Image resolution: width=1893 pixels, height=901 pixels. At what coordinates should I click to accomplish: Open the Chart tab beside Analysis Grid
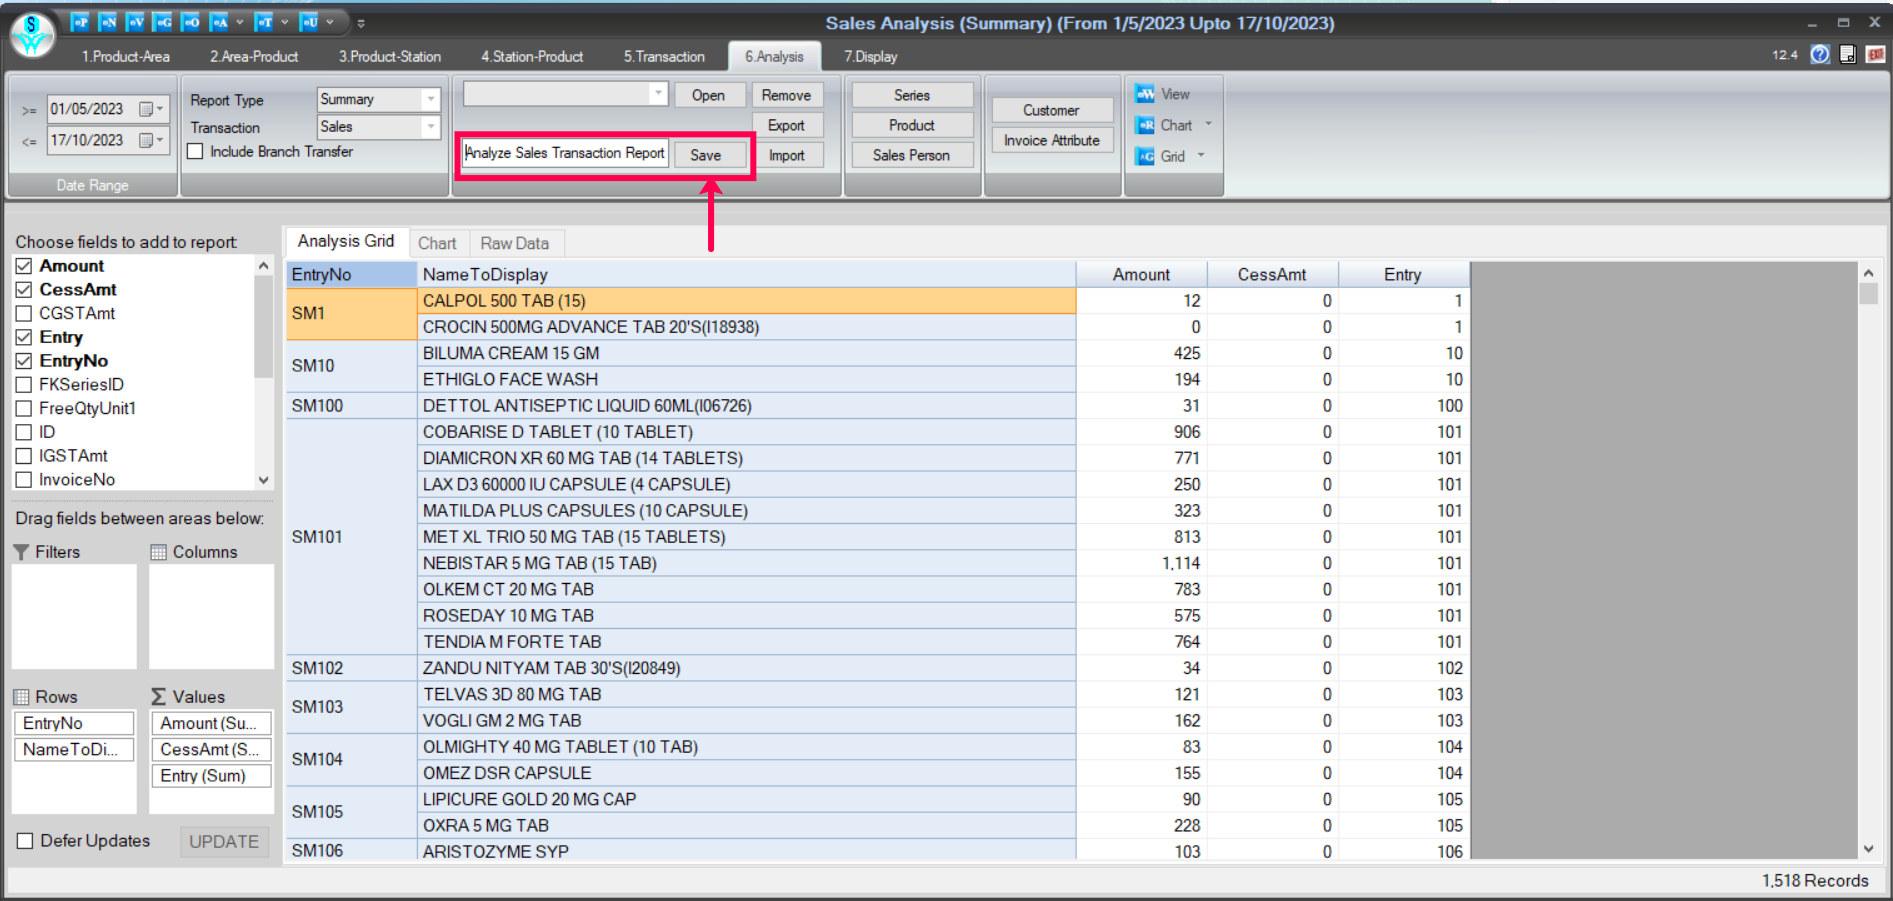point(437,243)
